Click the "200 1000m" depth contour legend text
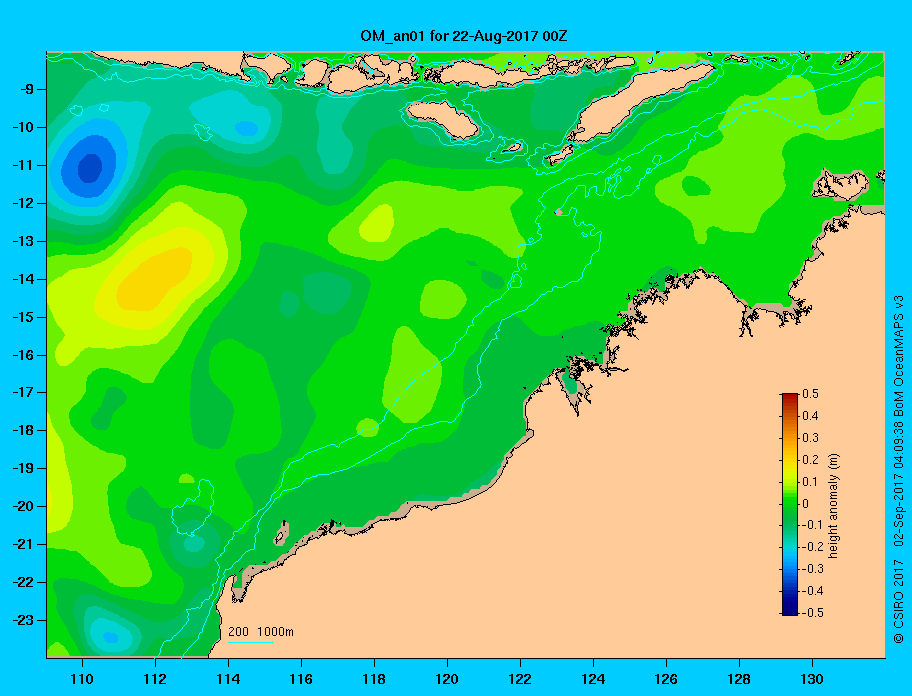 pyautogui.click(x=261, y=632)
